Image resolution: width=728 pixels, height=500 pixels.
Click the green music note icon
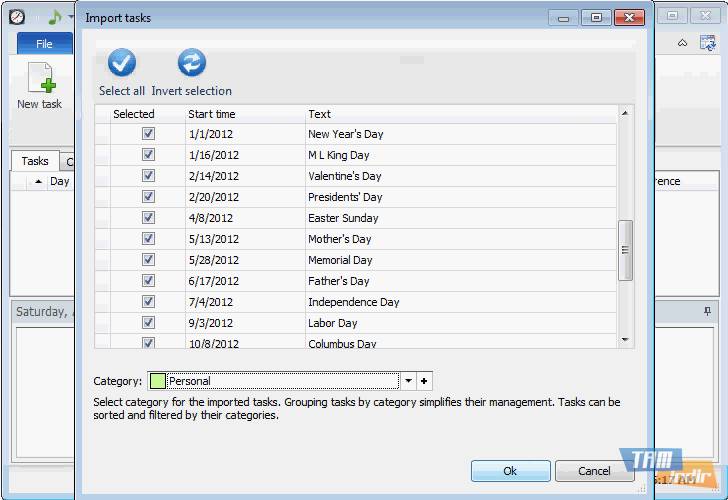[x=54, y=17]
